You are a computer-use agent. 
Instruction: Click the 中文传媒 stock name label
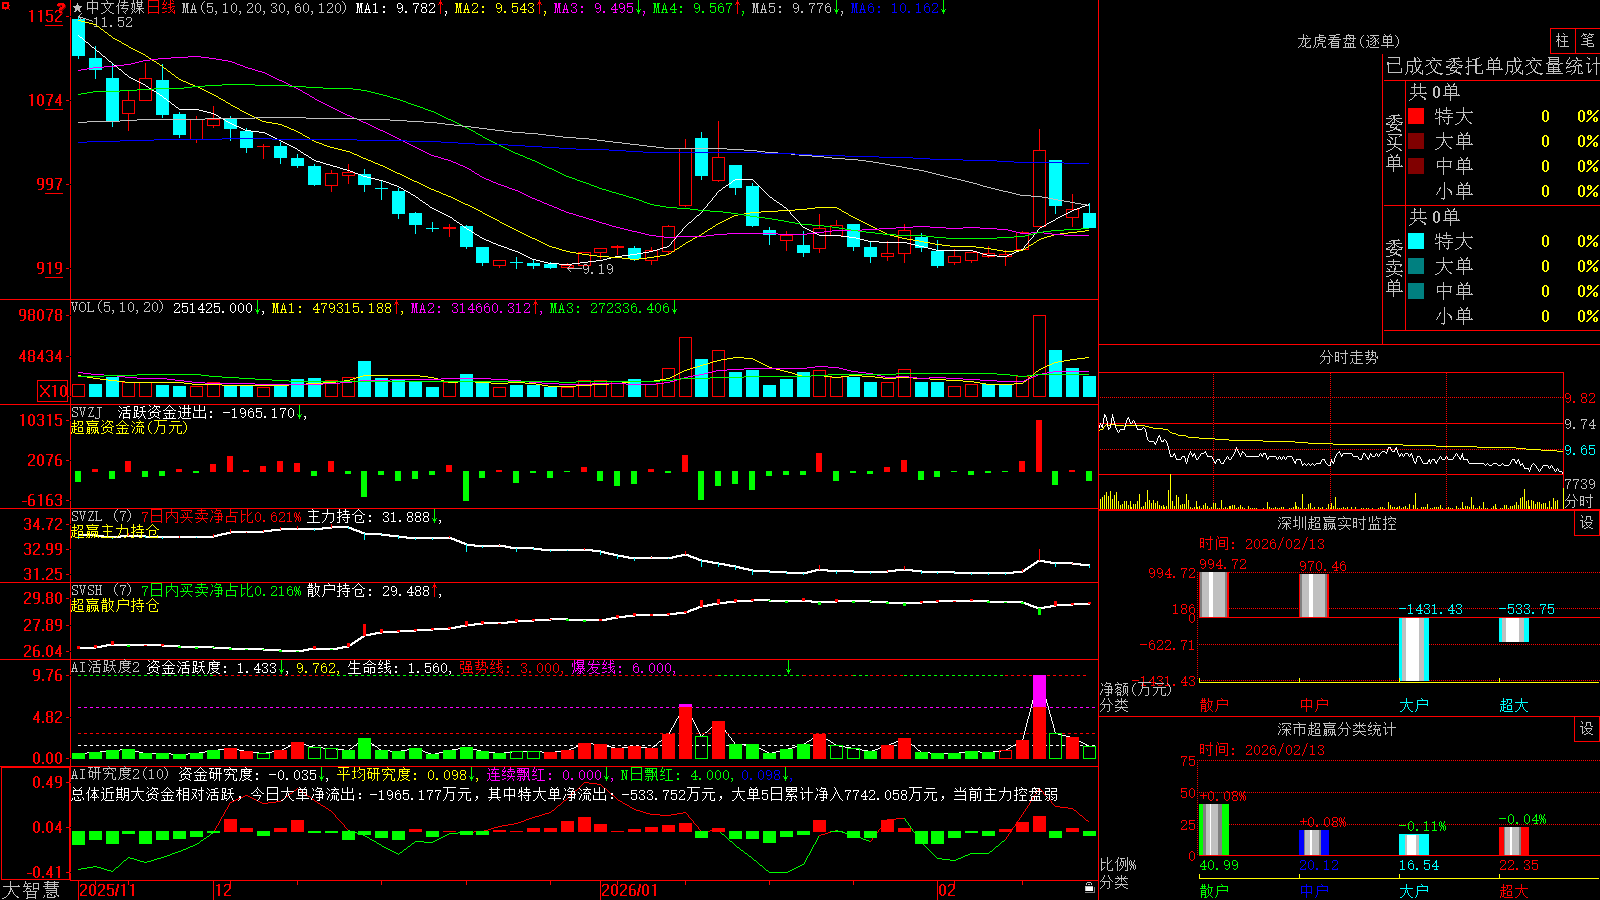(x=115, y=8)
